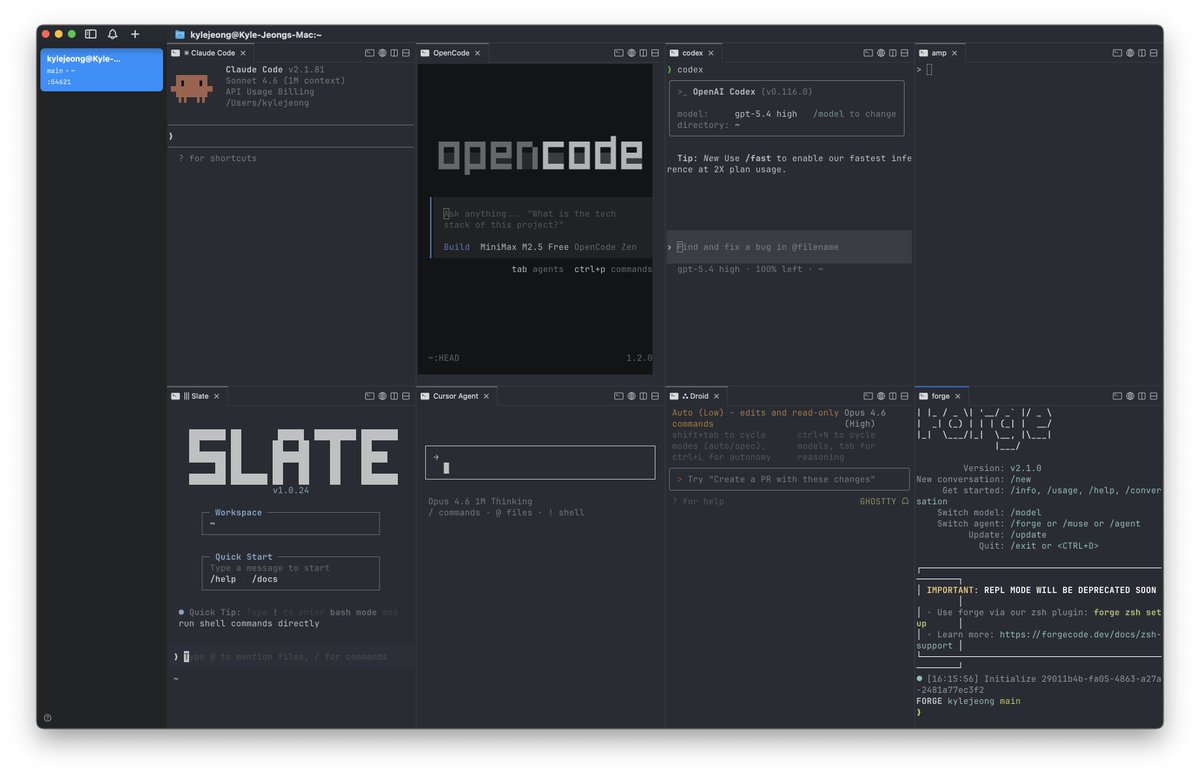Toggle the sidebar panel icon

(x=91, y=34)
